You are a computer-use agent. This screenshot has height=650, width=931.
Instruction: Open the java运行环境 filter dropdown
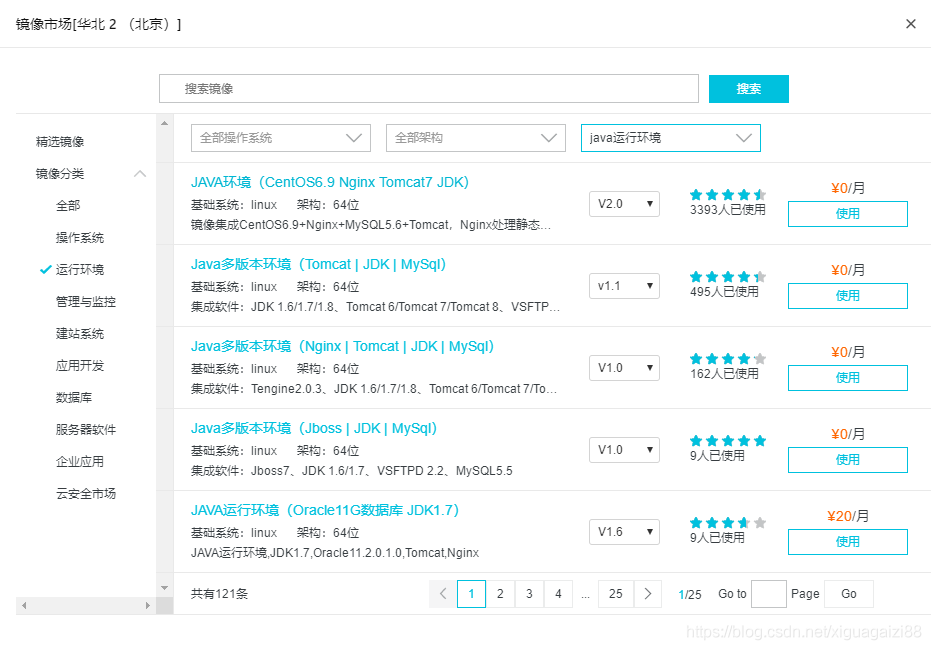[670, 137]
